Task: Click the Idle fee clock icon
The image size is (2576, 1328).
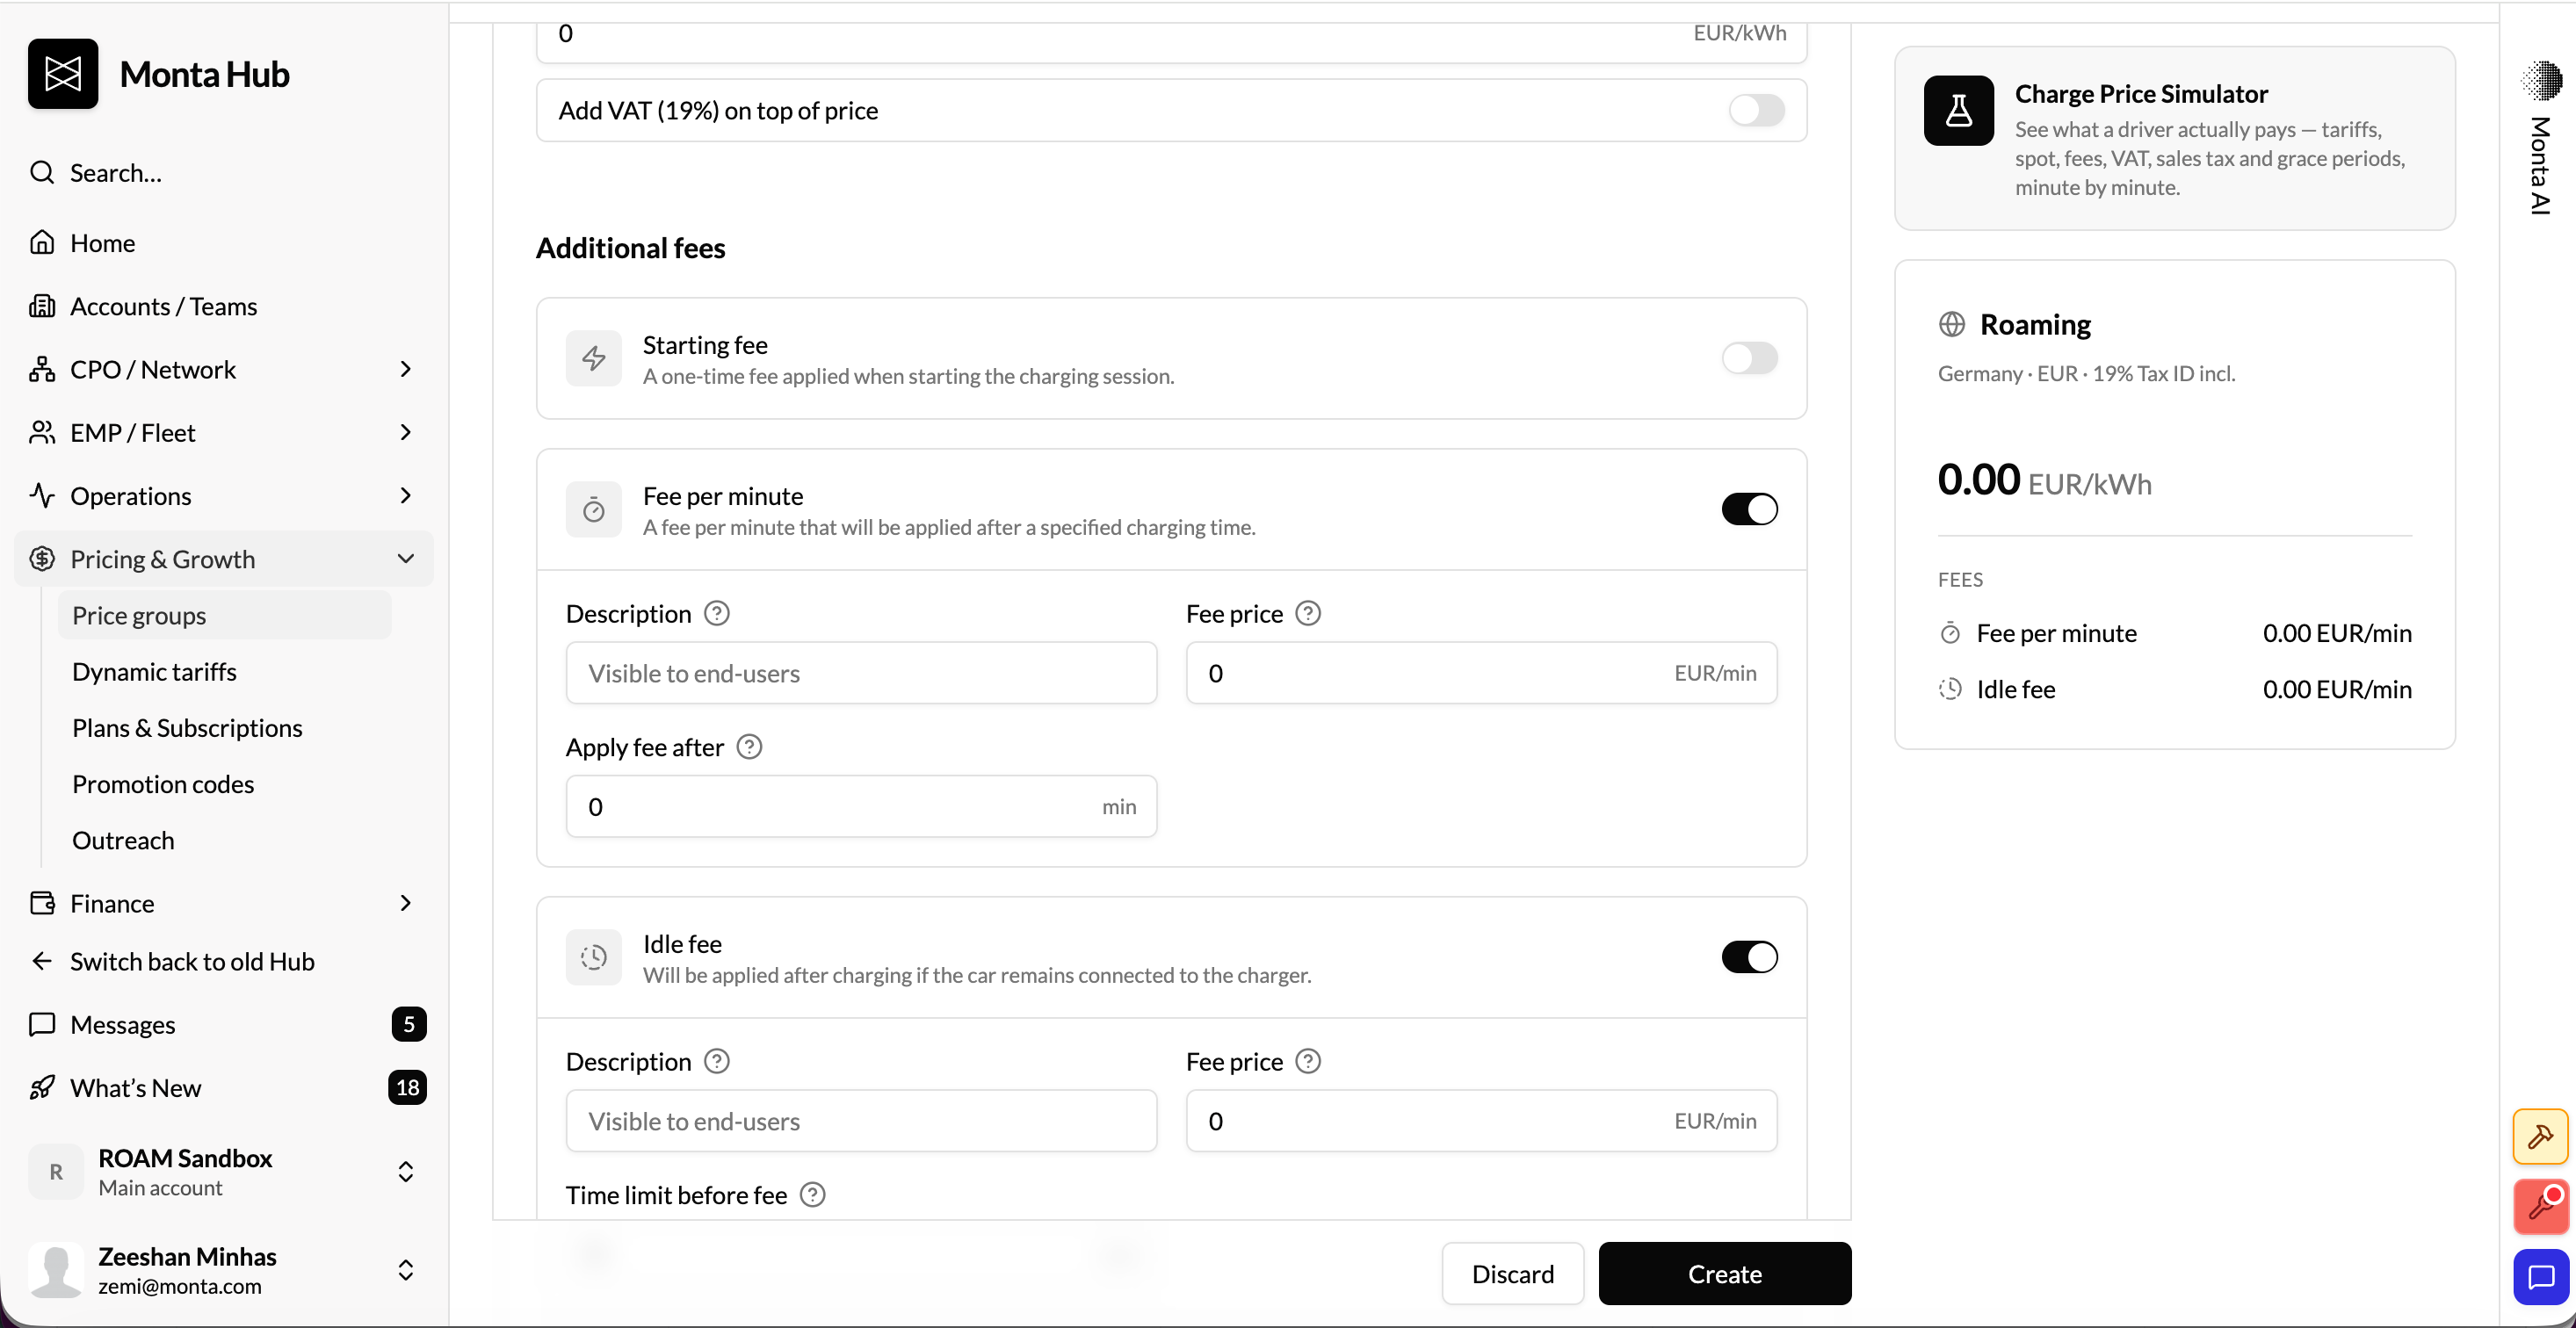Action: pos(594,958)
